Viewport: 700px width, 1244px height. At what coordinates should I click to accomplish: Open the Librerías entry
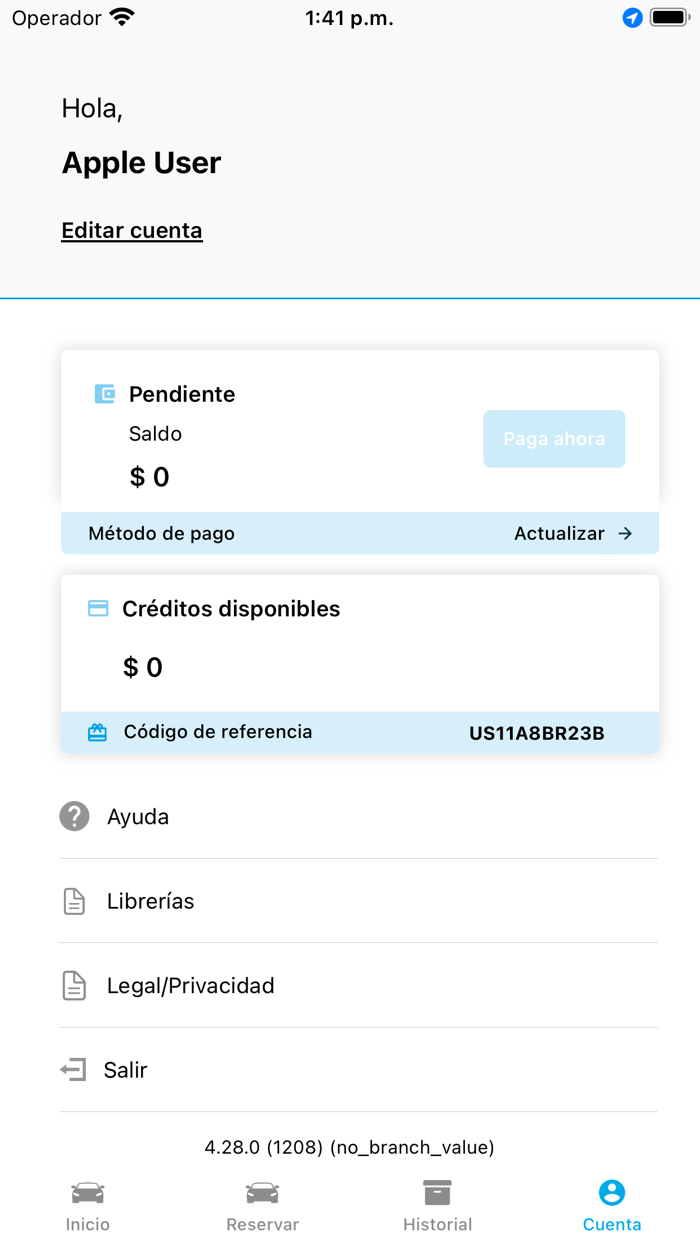coord(151,901)
